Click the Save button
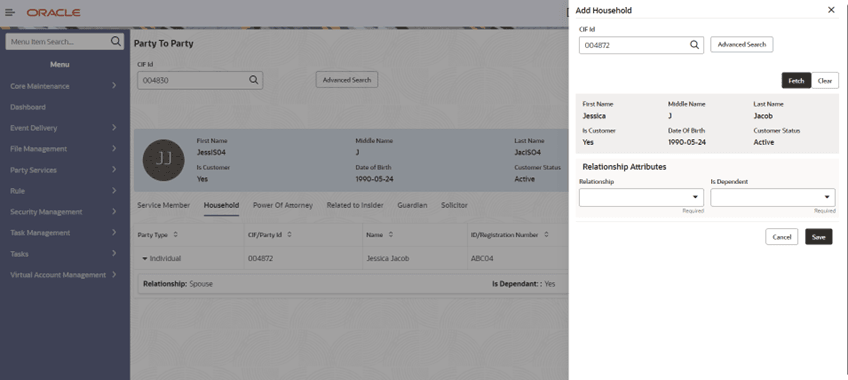This screenshot has width=848, height=380. tap(818, 237)
